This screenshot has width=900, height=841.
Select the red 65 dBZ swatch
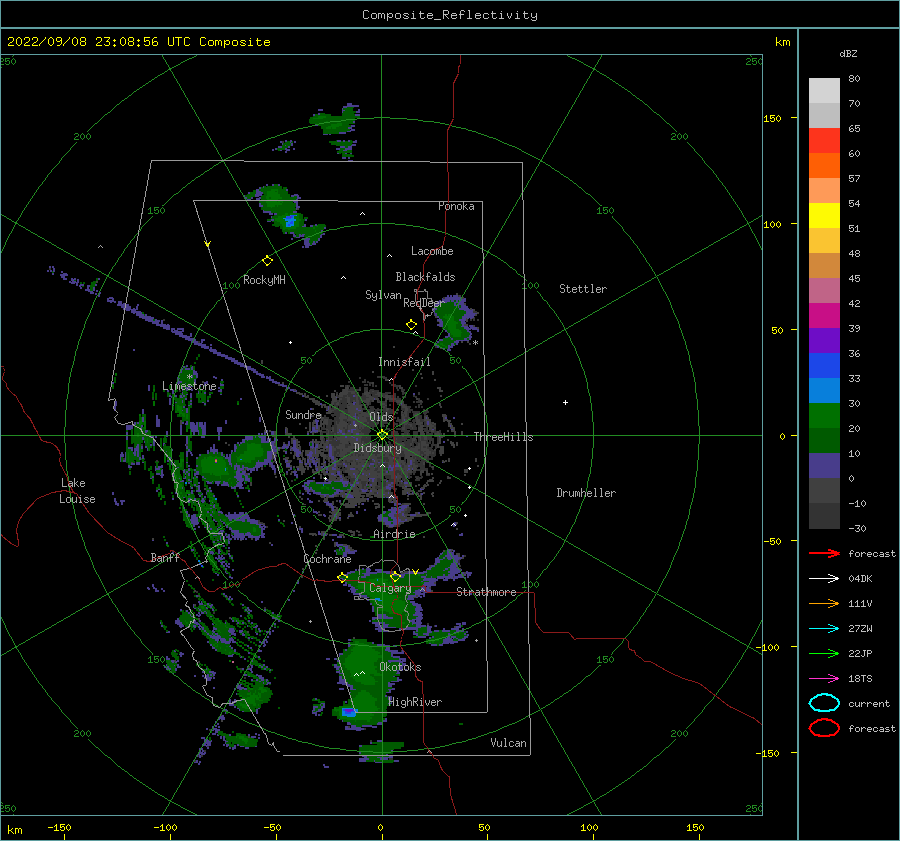[824, 141]
